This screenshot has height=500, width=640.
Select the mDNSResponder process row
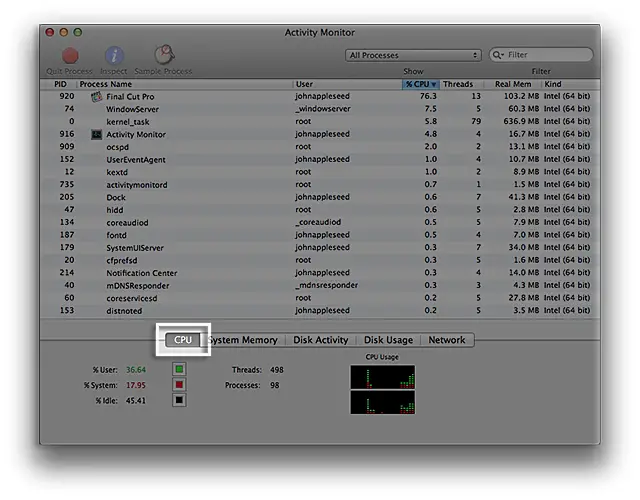(x=320, y=285)
